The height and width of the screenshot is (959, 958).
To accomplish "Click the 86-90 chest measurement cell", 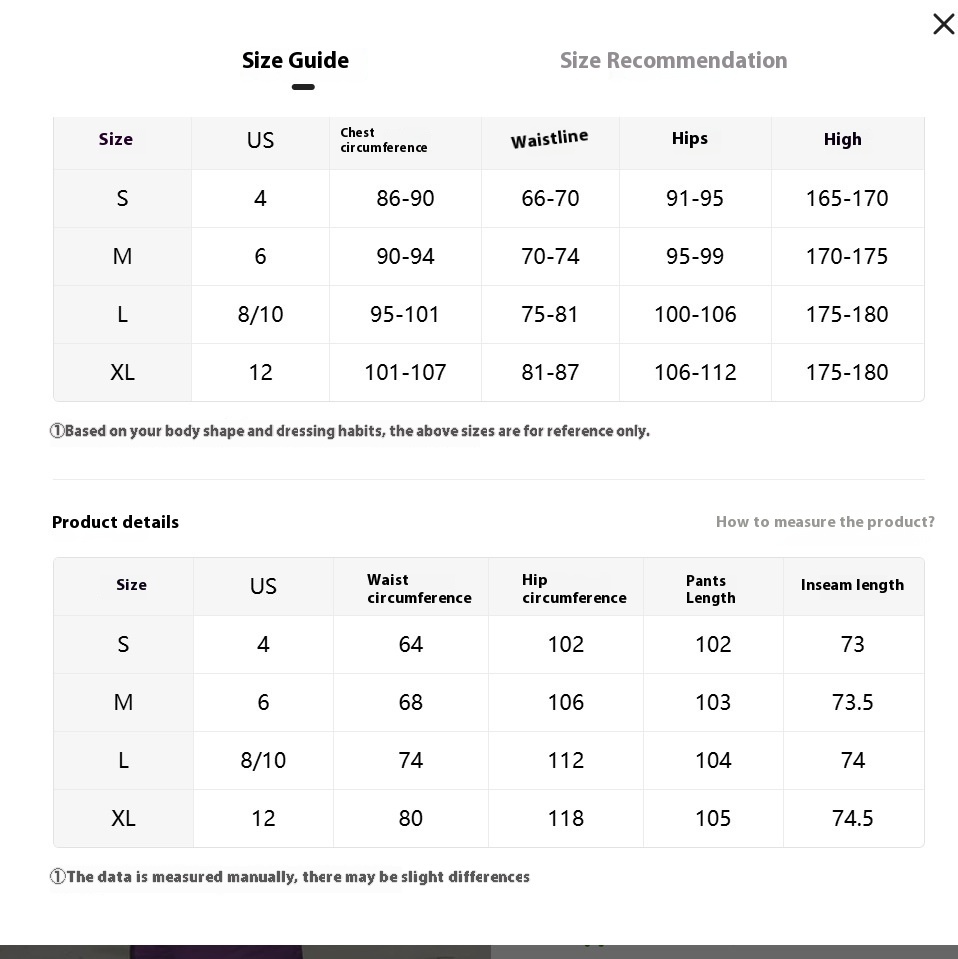I will pos(405,198).
